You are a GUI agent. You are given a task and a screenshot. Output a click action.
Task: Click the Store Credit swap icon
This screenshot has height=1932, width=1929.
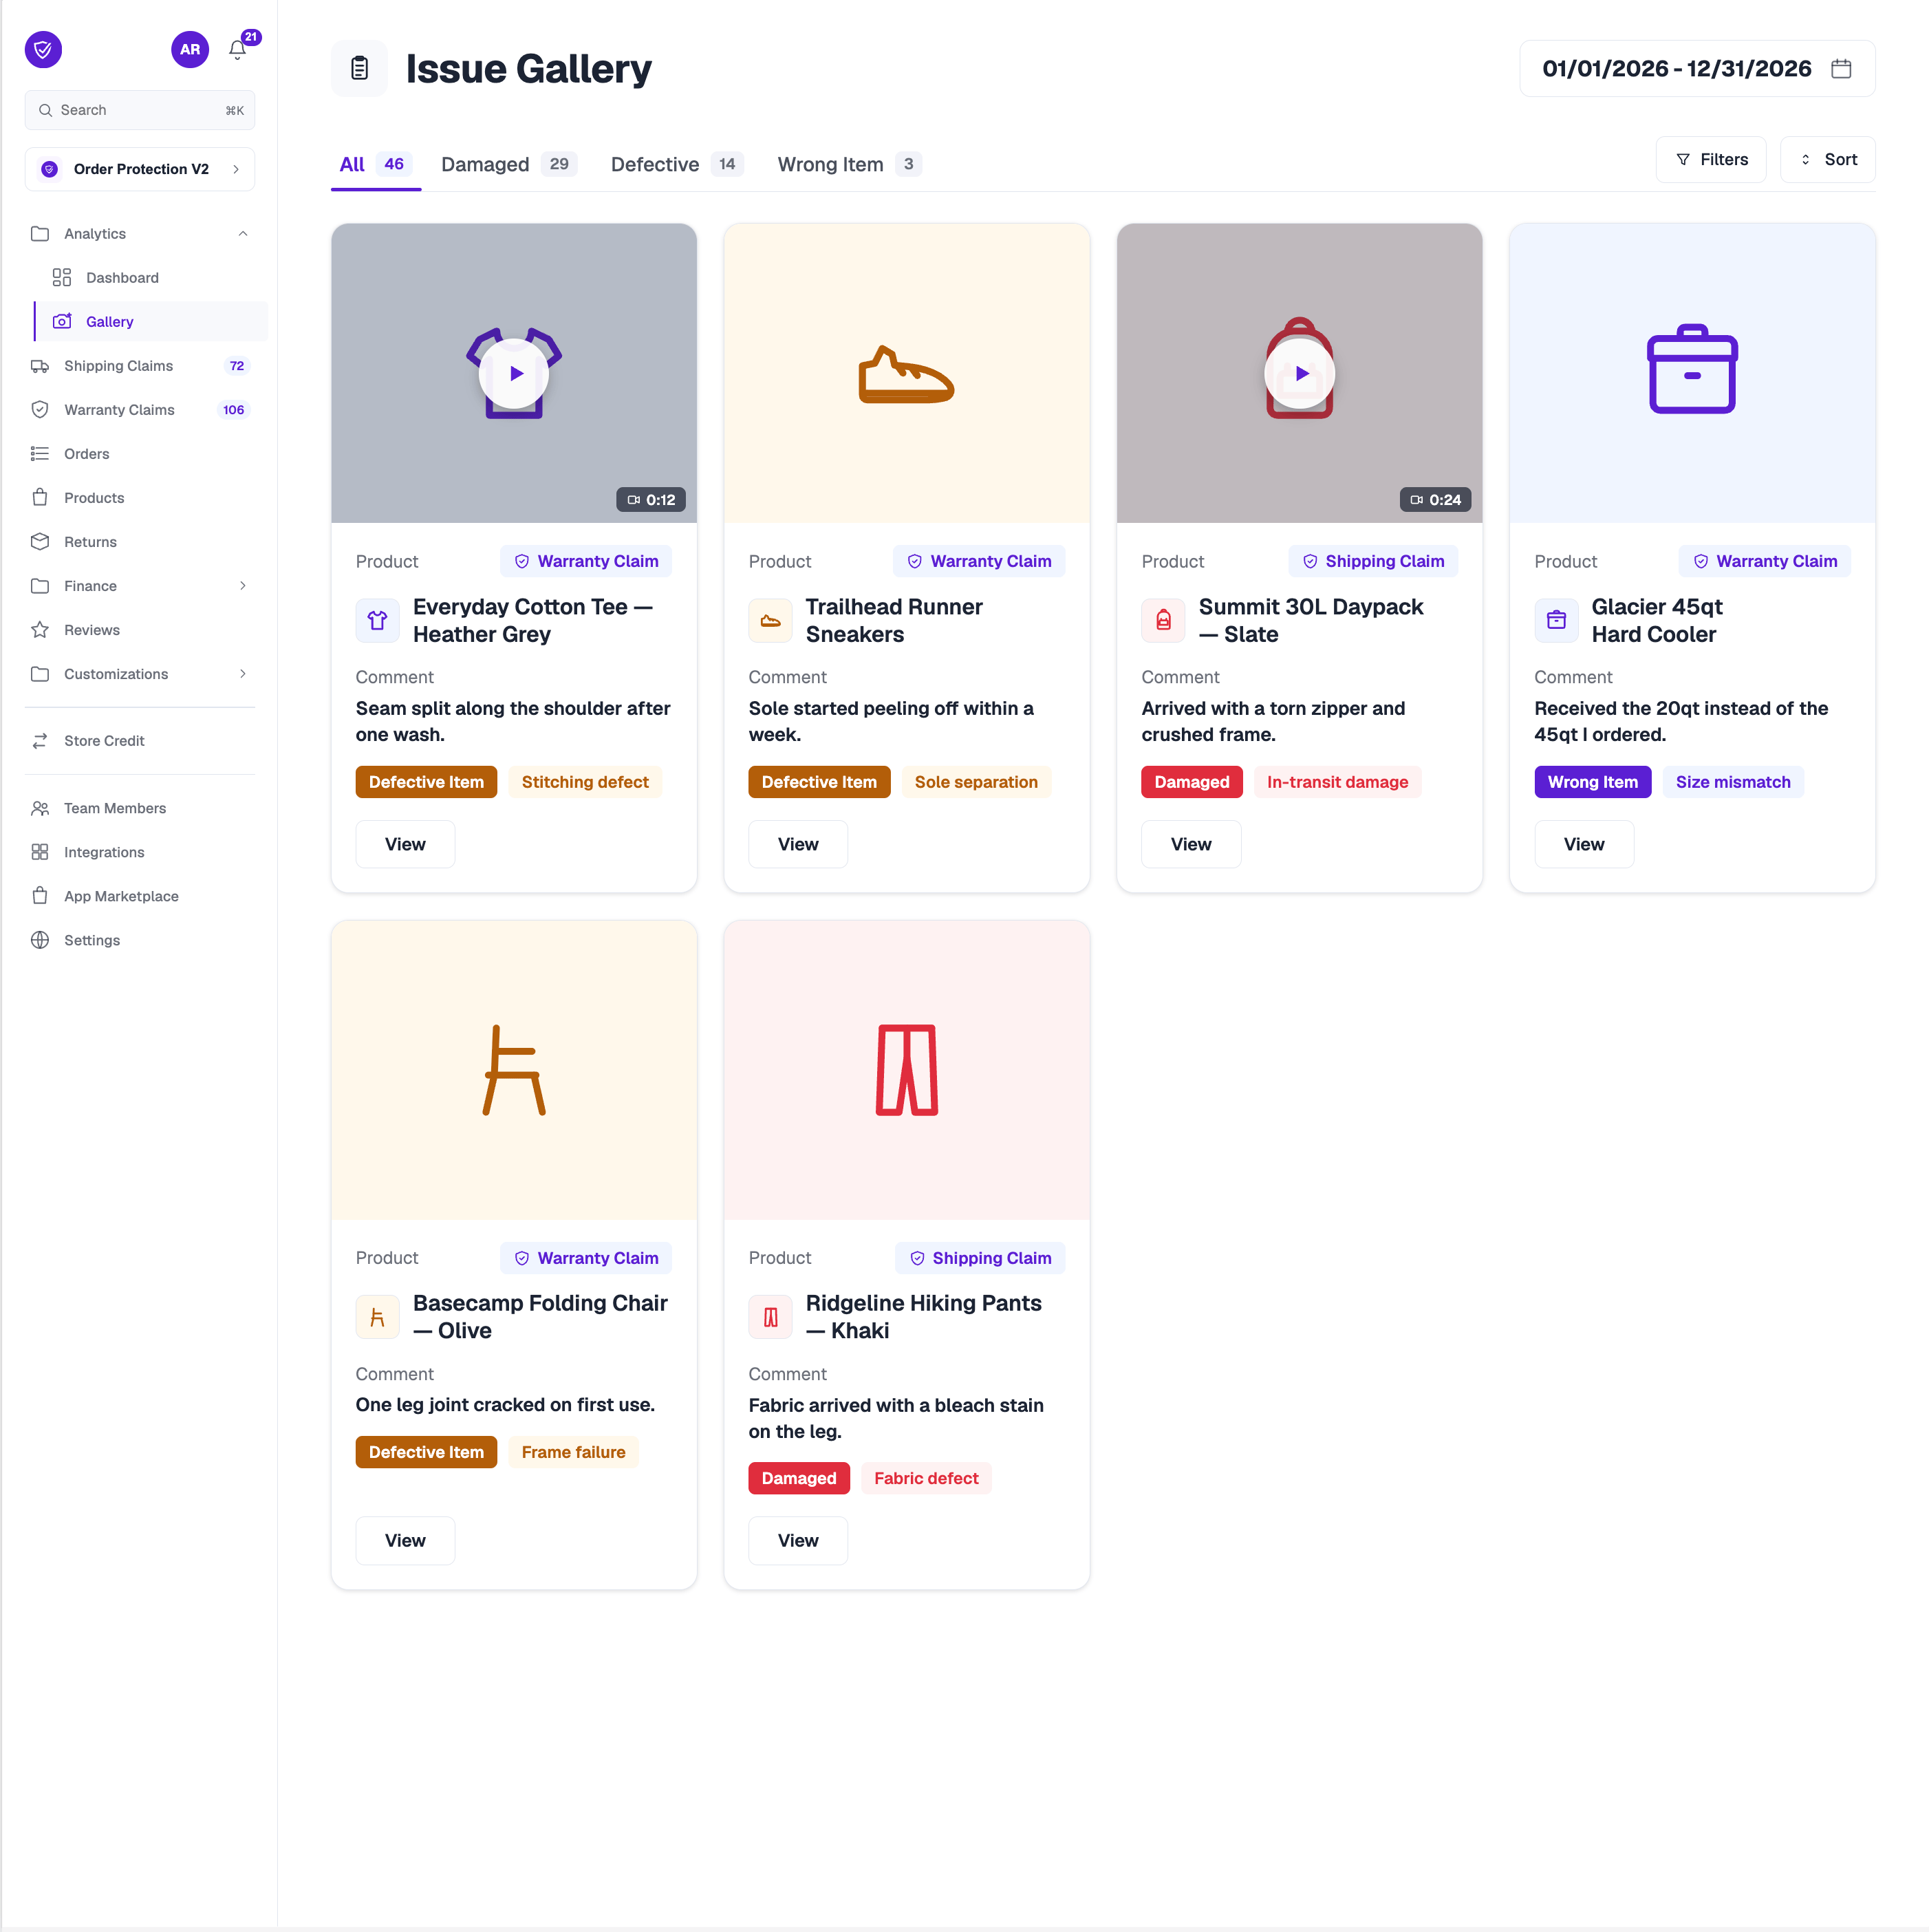point(40,740)
